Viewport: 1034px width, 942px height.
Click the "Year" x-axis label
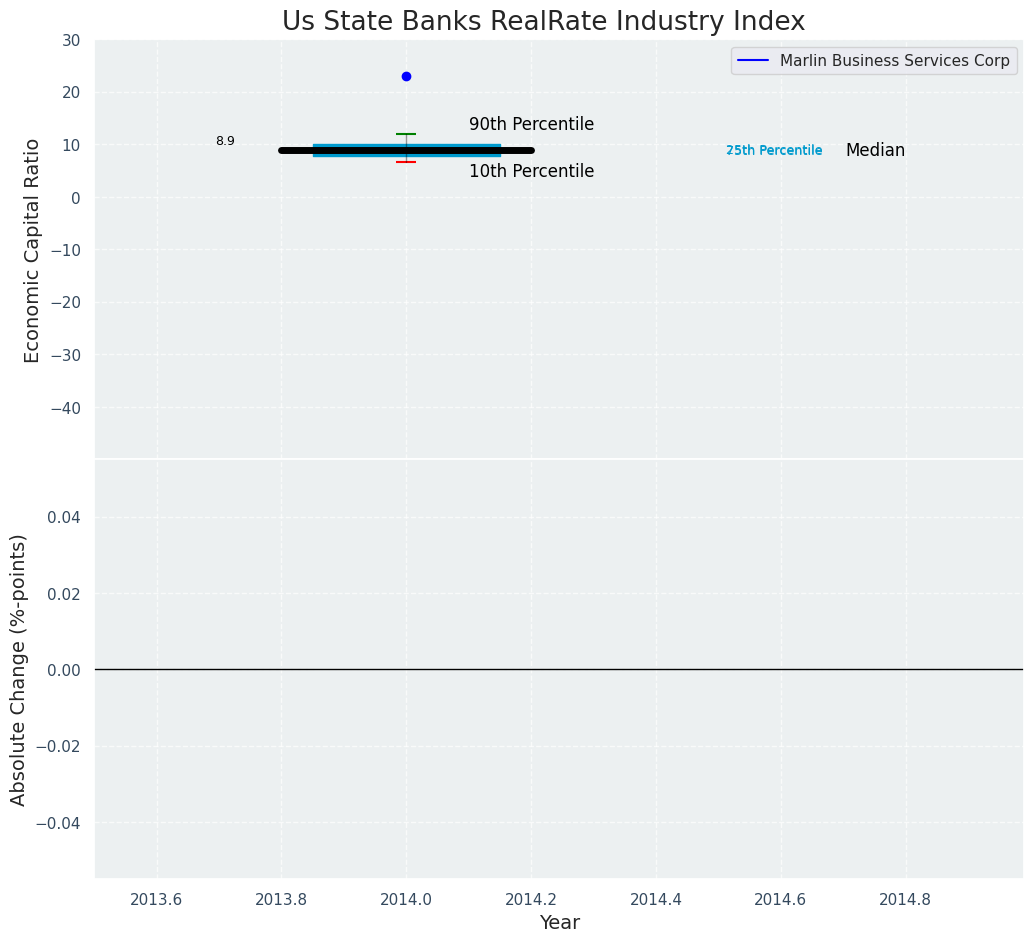point(559,923)
